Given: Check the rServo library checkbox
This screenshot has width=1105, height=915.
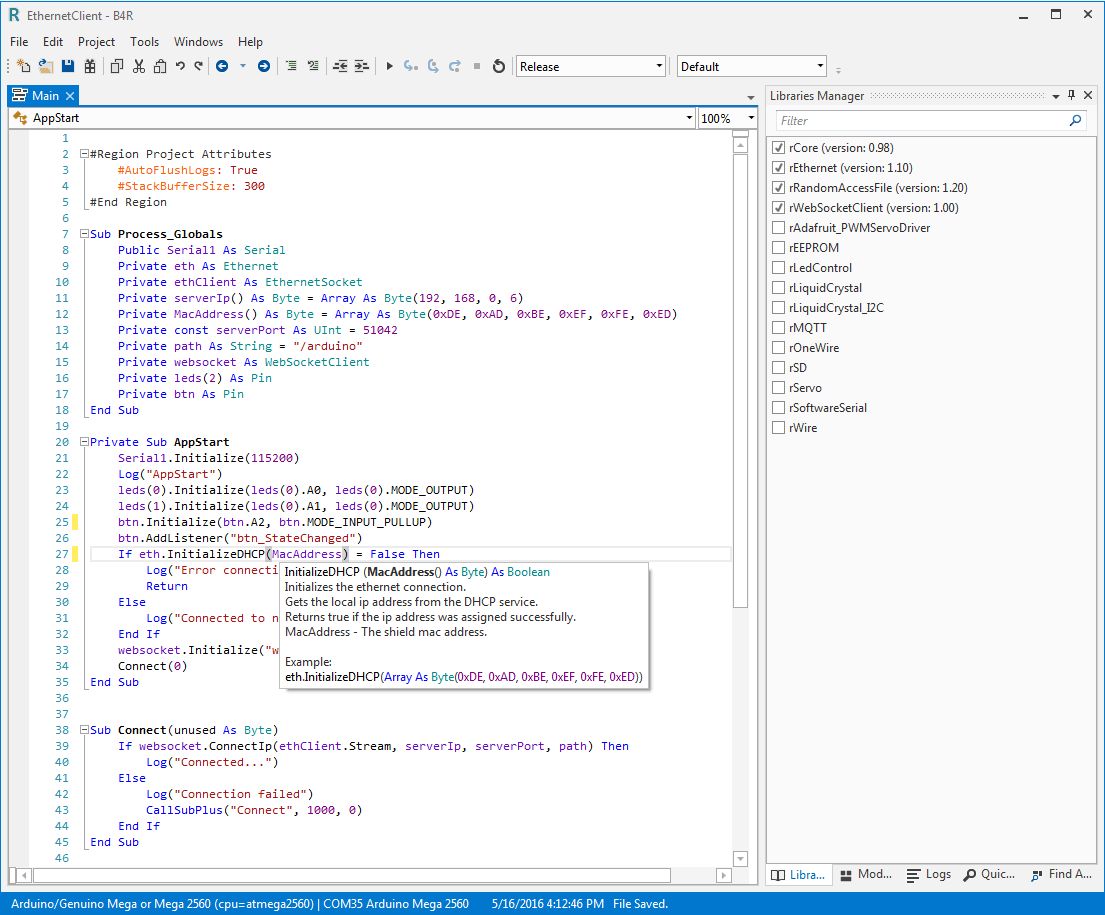Looking at the screenshot, I should pyautogui.click(x=779, y=388).
